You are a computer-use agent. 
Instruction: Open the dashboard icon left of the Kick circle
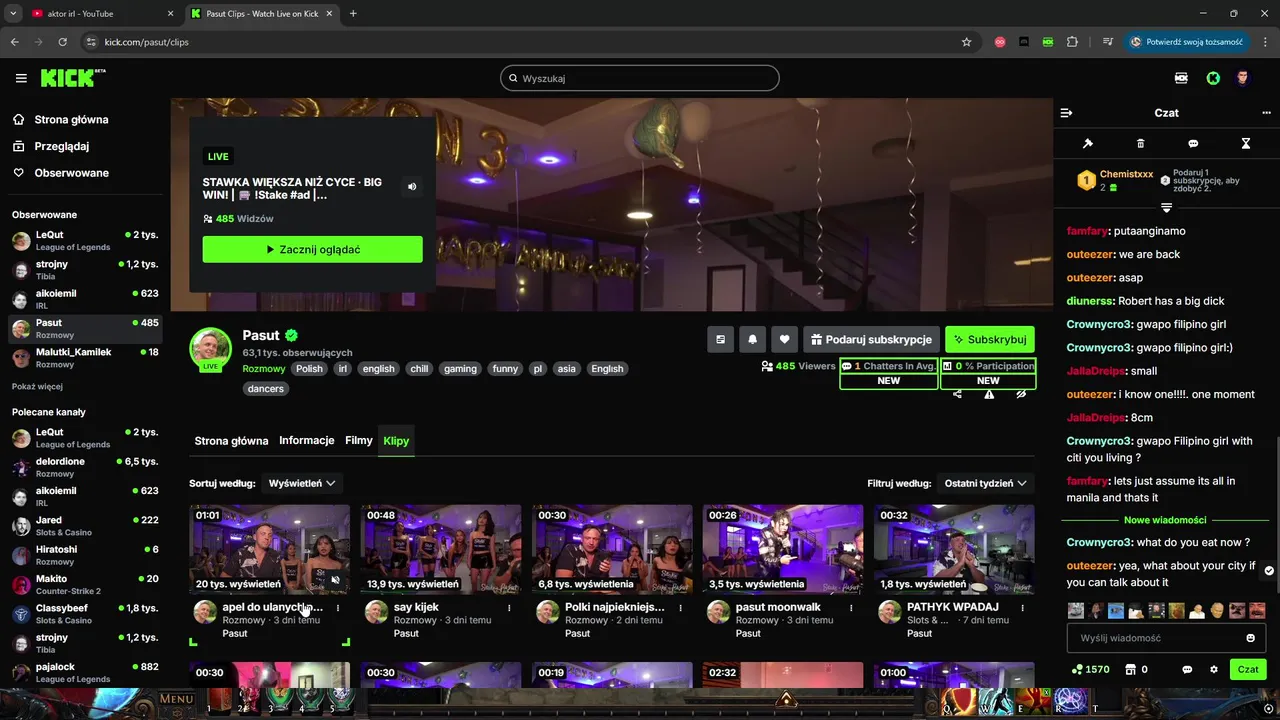(1182, 78)
